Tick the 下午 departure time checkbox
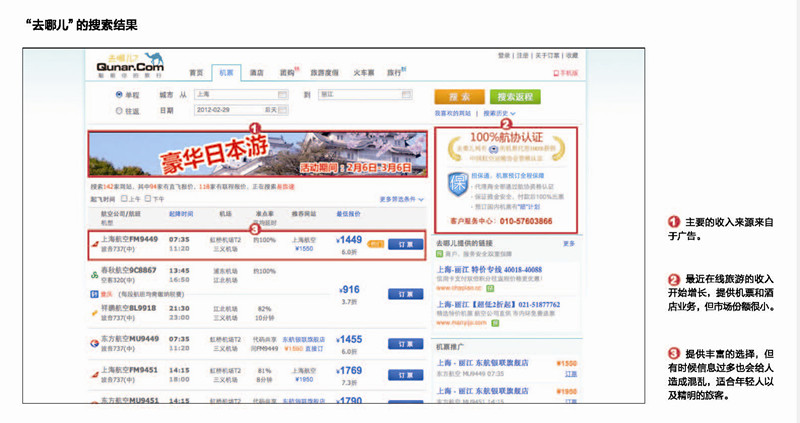Screen dimensions: 800x423 pyautogui.click(x=148, y=199)
